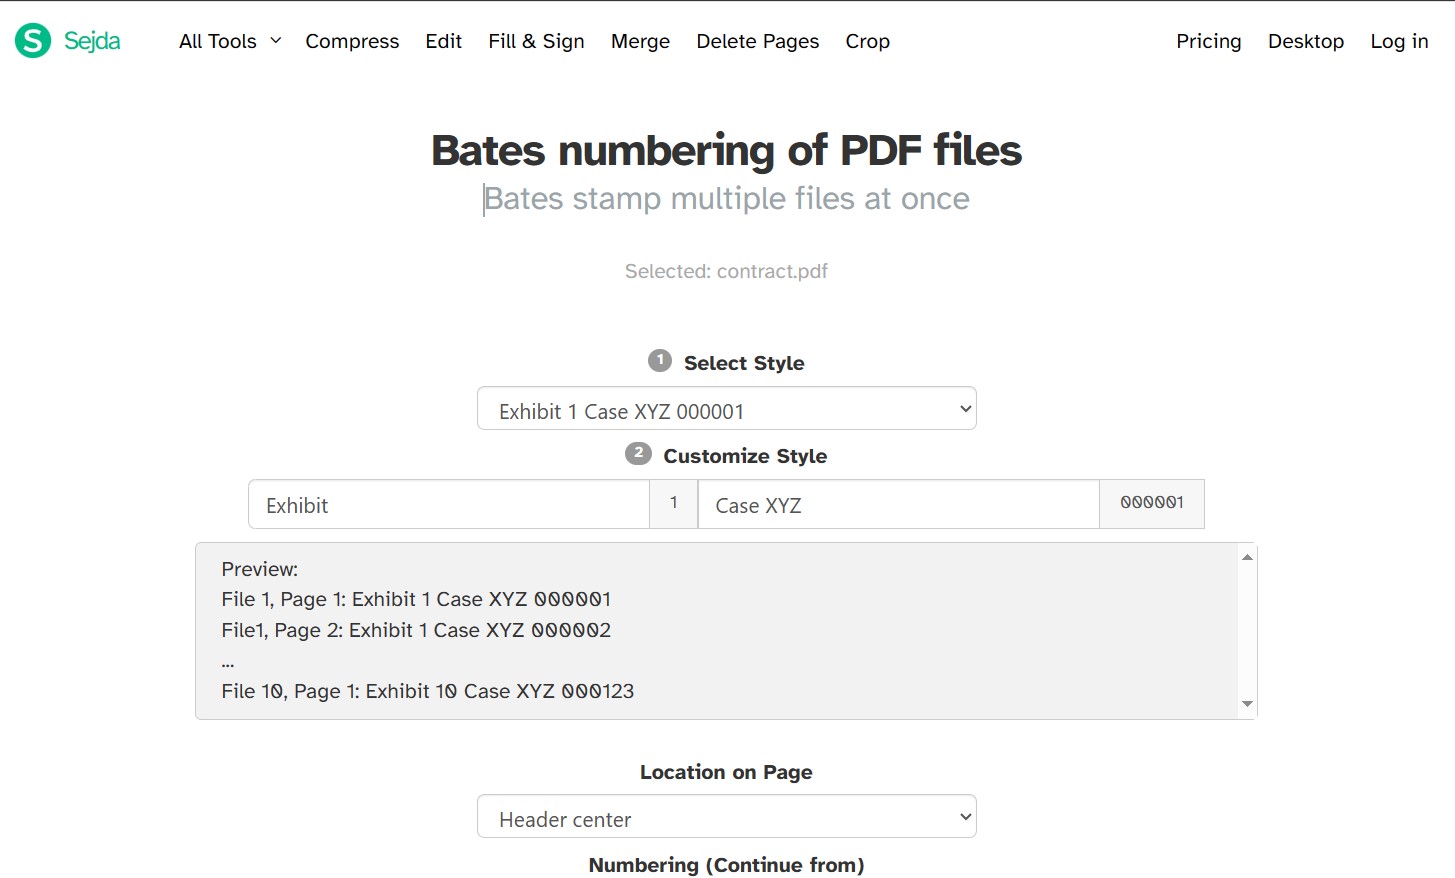The height and width of the screenshot is (878, 1455).
Task: Open the Edit tool
Action: [x=443, y=41]
